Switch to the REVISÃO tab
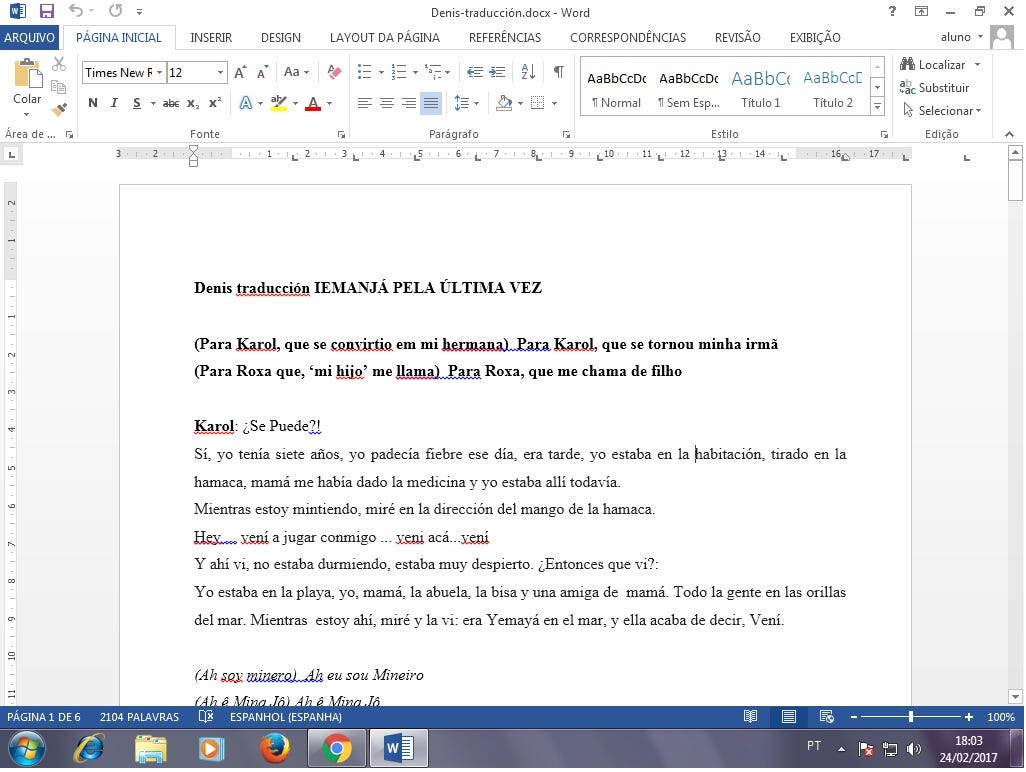Viewport: 1026px width, 772px height. (x=737, y=37)
